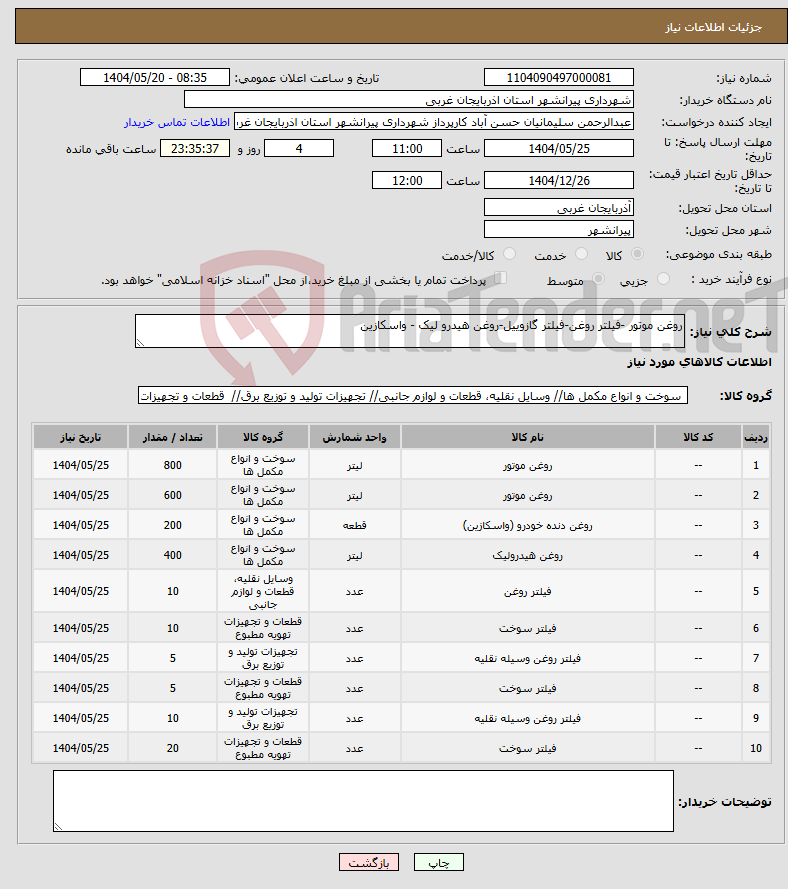Select the کالا radio button
Viewport: 788px width, 889px height.
pos(638,254)
